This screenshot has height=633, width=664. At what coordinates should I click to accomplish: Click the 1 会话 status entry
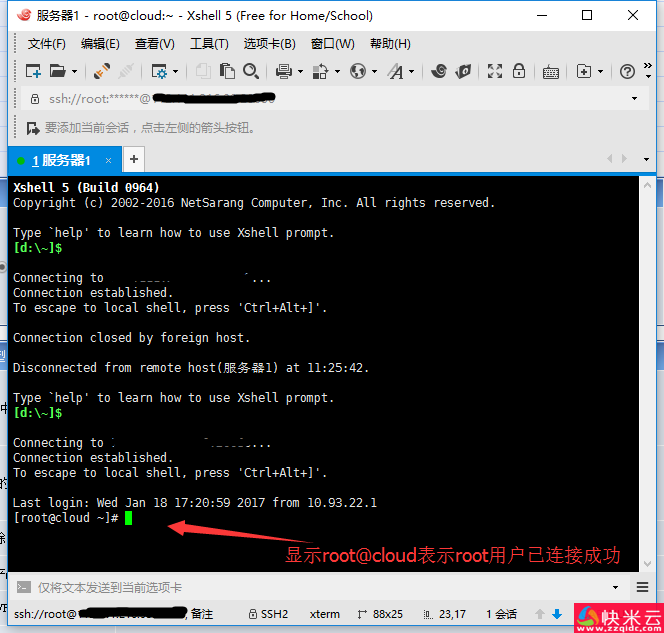coord(501,614)
